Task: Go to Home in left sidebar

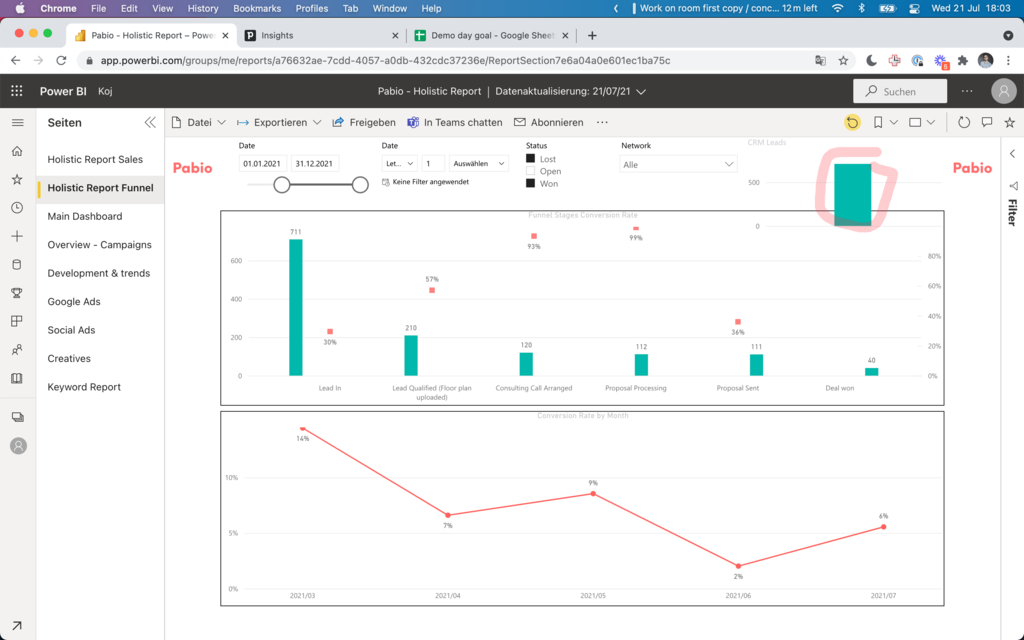Action: [17, 151]
